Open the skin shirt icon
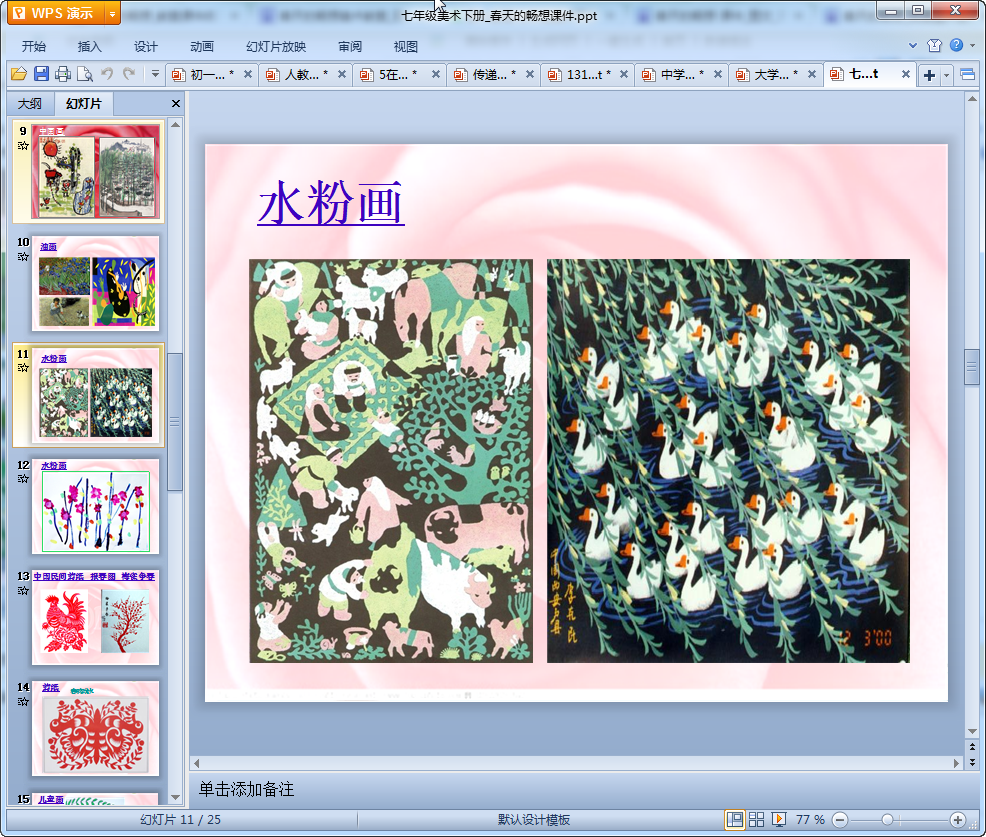 tap(934, 45)
